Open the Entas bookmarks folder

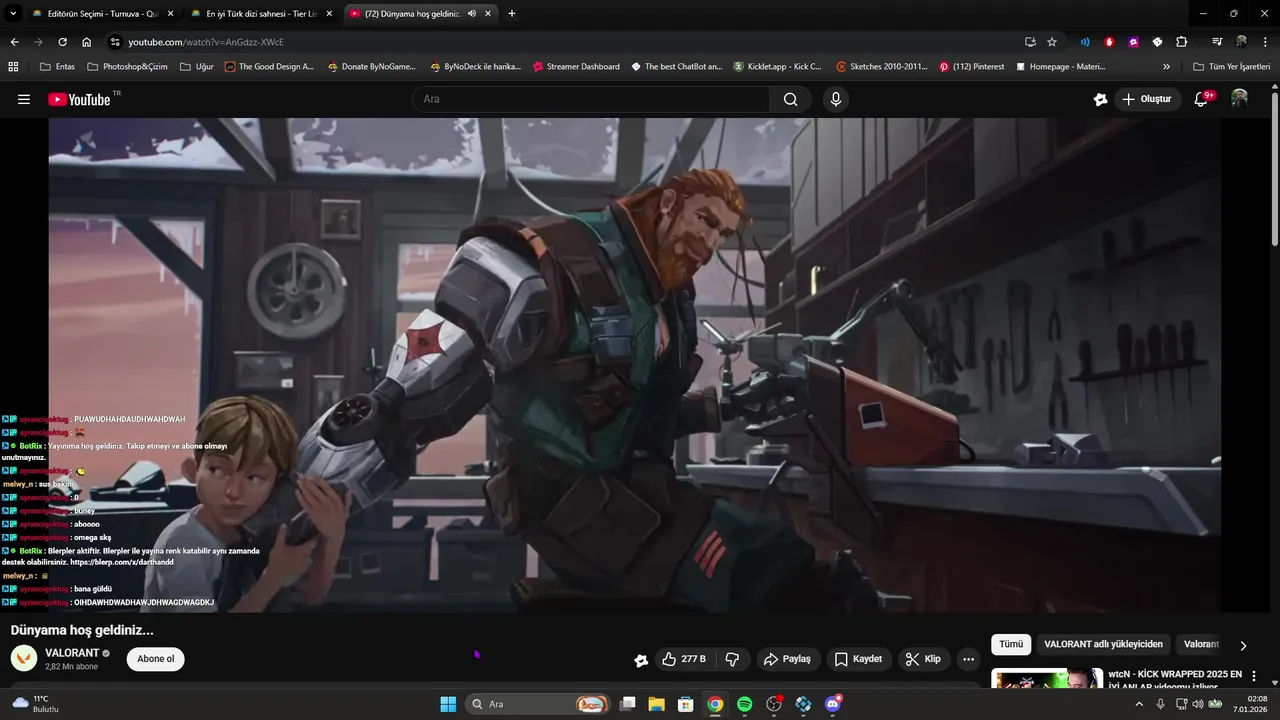pos(57,67)
